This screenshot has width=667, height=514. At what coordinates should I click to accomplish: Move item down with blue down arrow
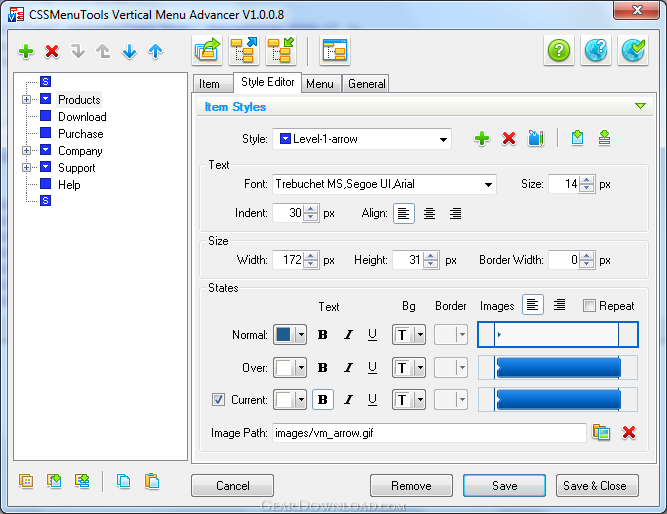(x=129, y=51)
